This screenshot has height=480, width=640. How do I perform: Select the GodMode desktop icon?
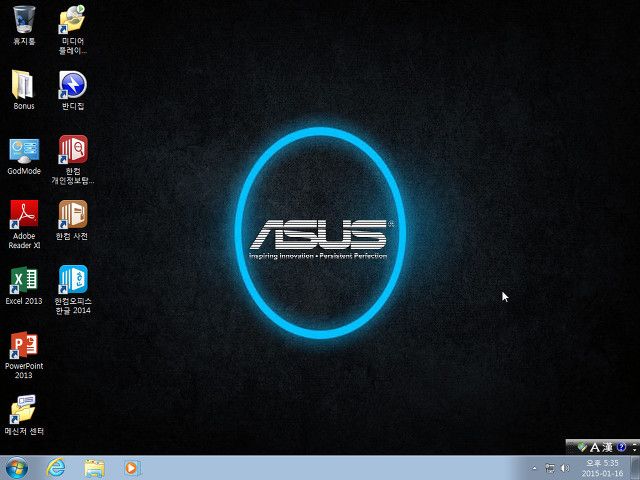coord(24,156)
